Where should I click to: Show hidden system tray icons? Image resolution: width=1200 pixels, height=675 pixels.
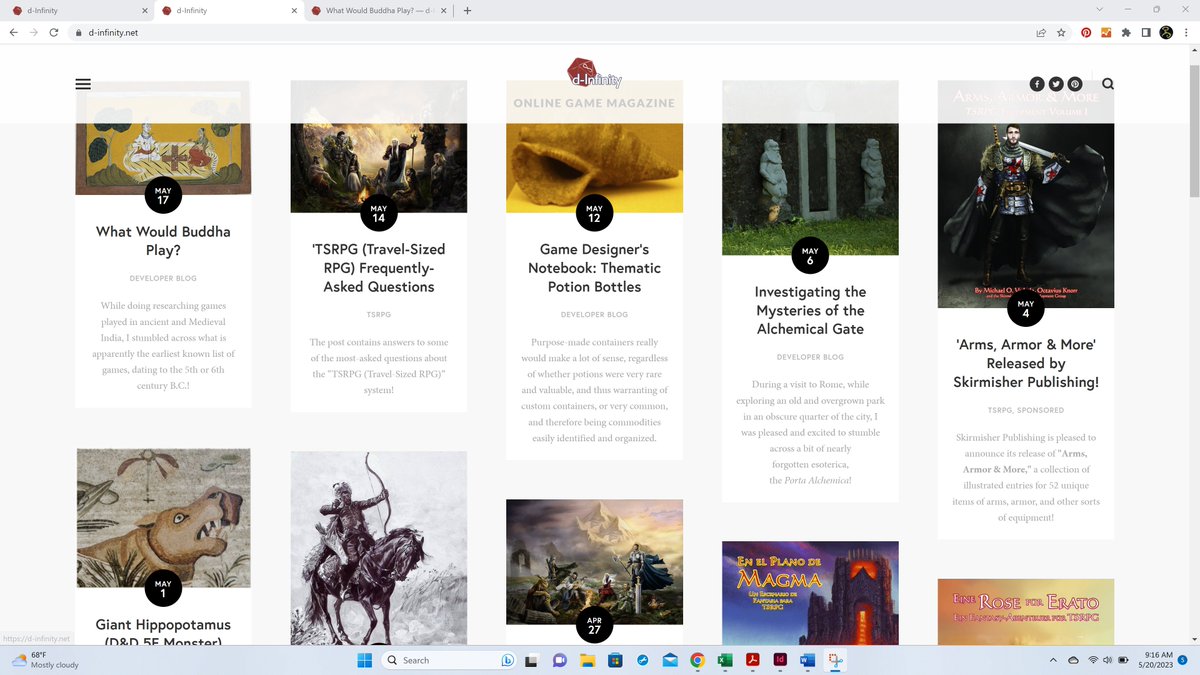(x=1053, y=660)
